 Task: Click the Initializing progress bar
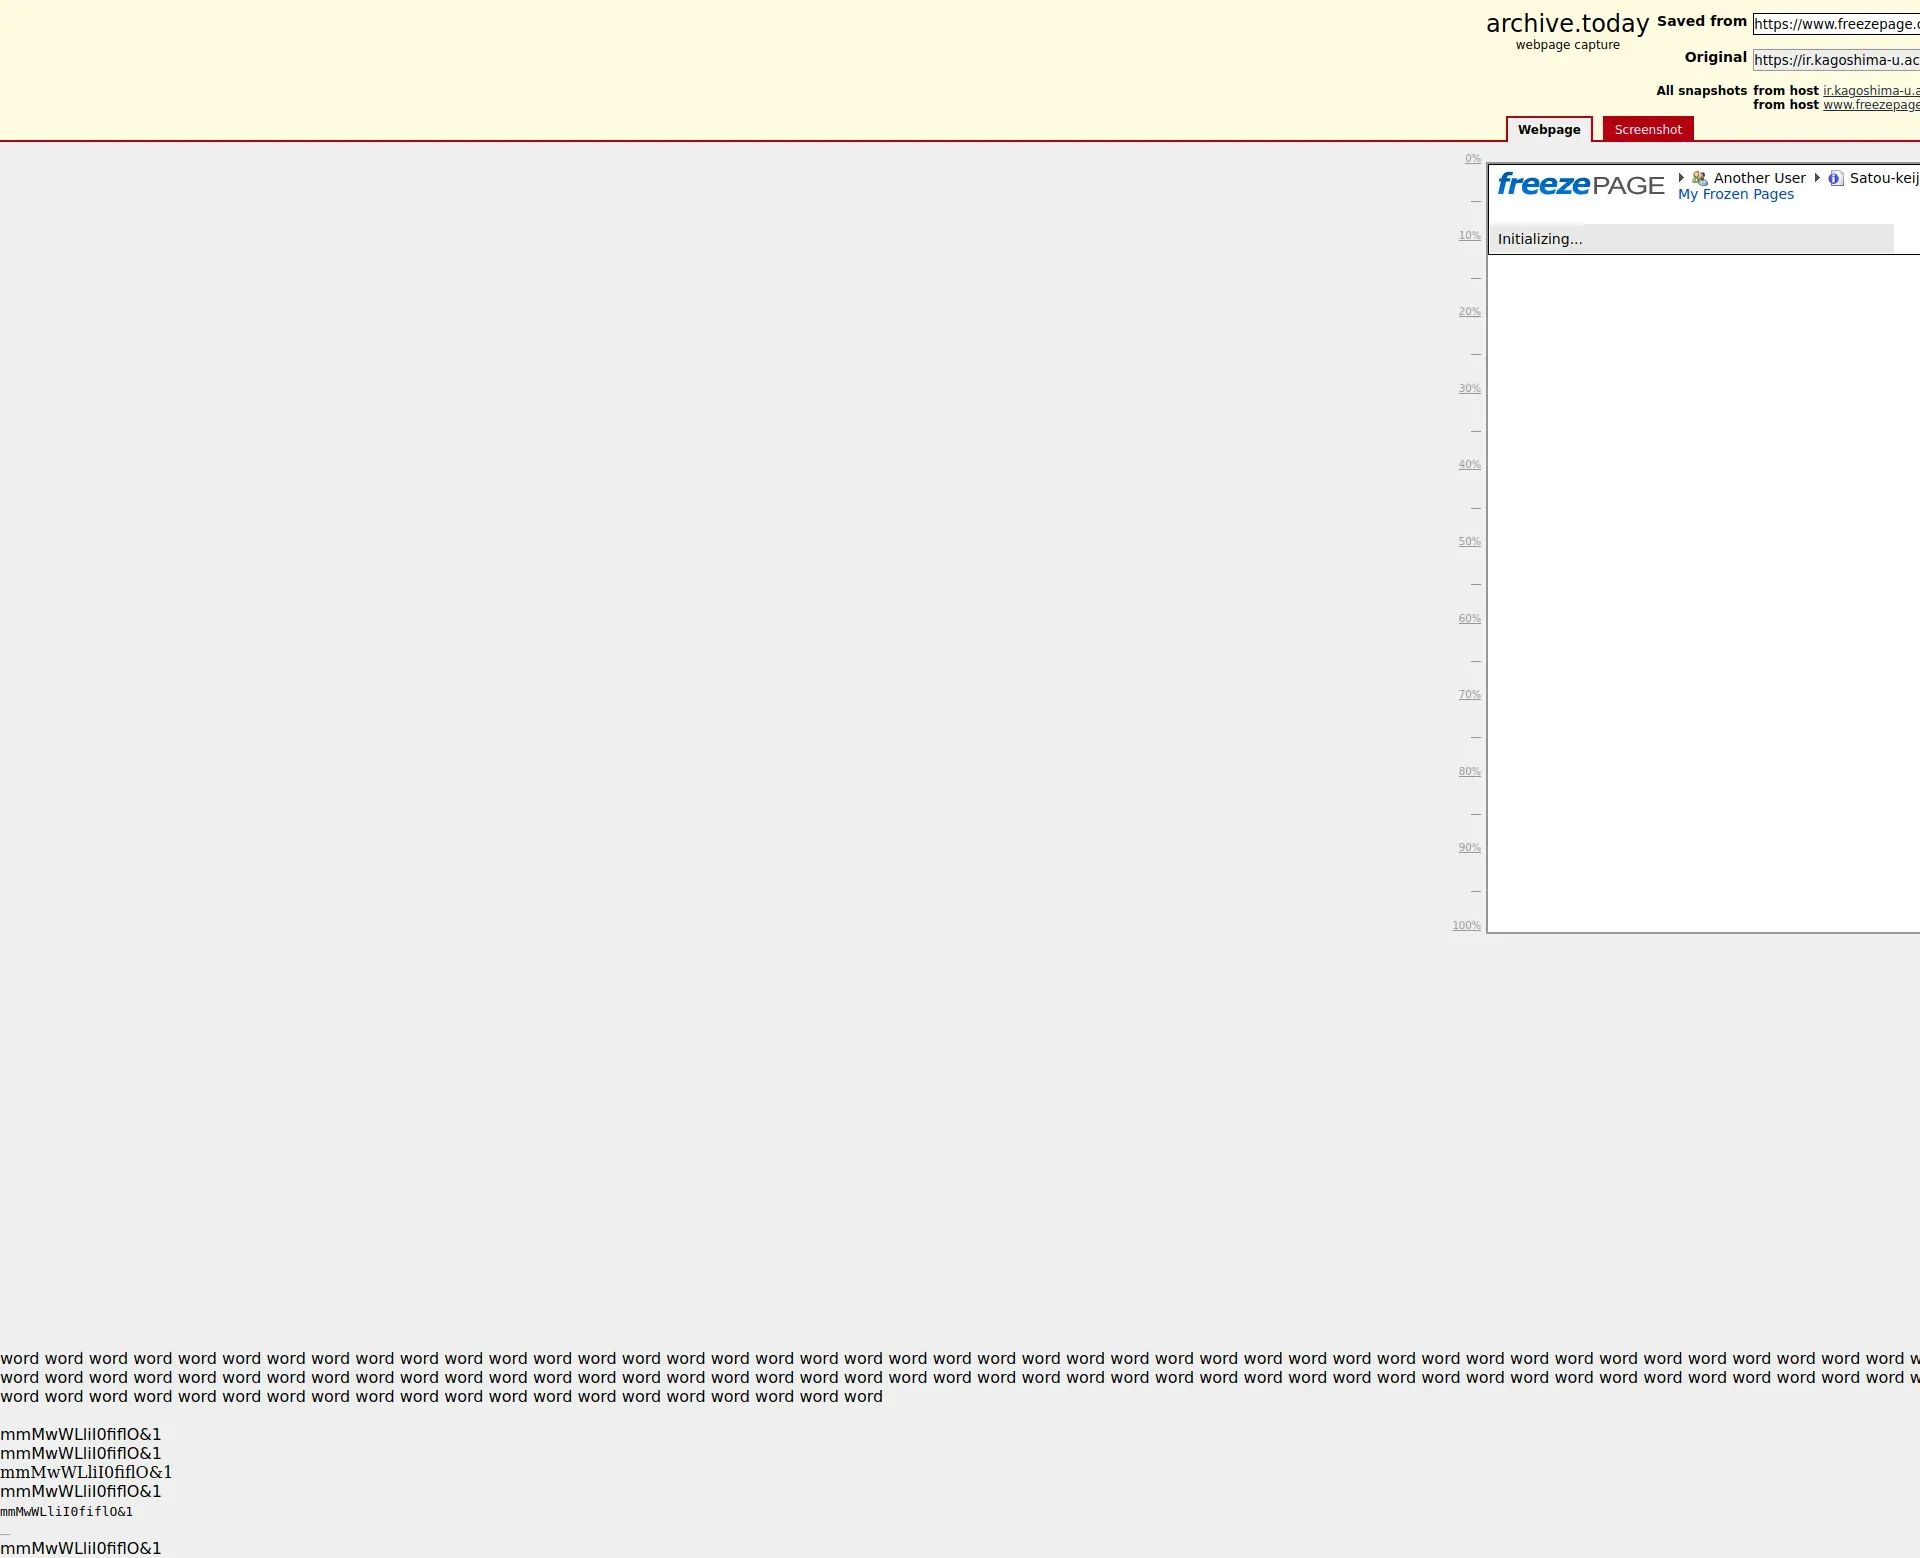1690,239
